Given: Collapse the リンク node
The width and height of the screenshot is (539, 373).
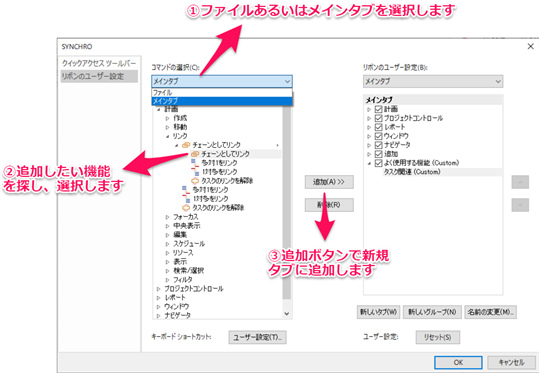Looking at the screenshot, I should pyautogui.click(x=167, y=136).
